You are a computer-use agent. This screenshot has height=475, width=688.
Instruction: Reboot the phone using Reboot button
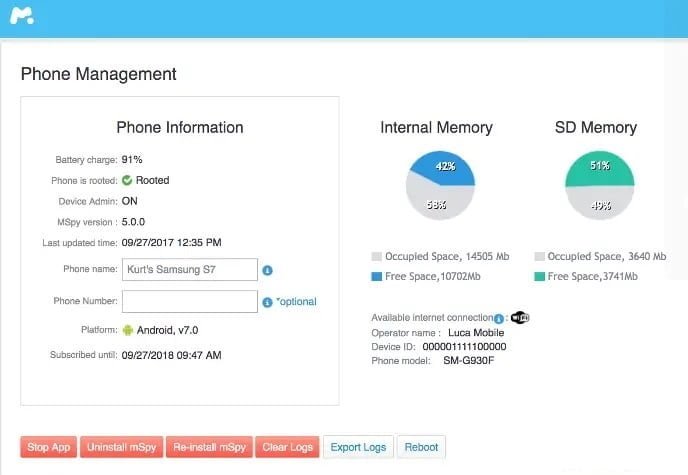click(x=421, y=447)
